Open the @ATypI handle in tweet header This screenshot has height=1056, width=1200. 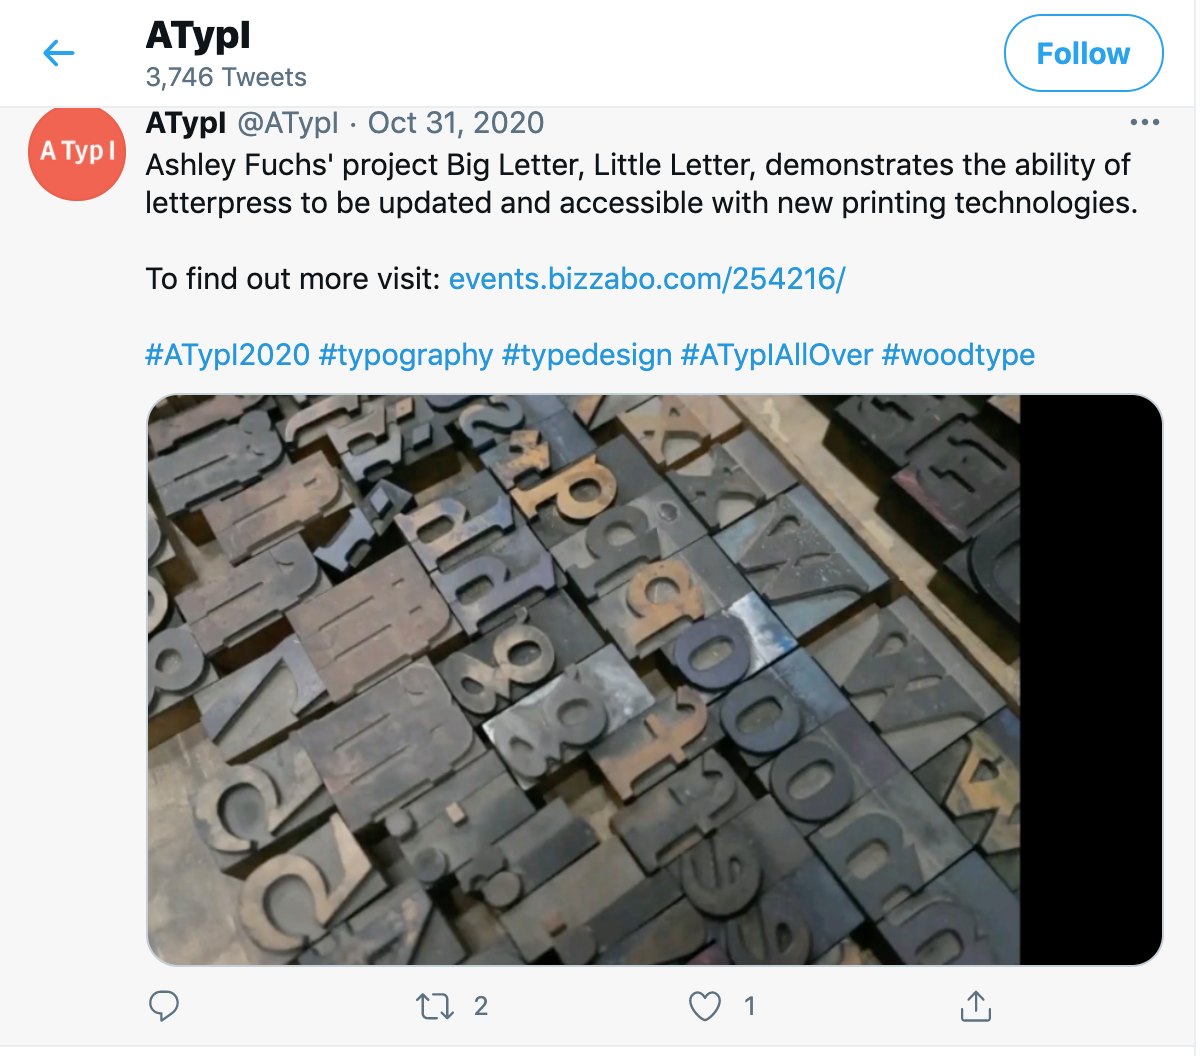point(288,123)
